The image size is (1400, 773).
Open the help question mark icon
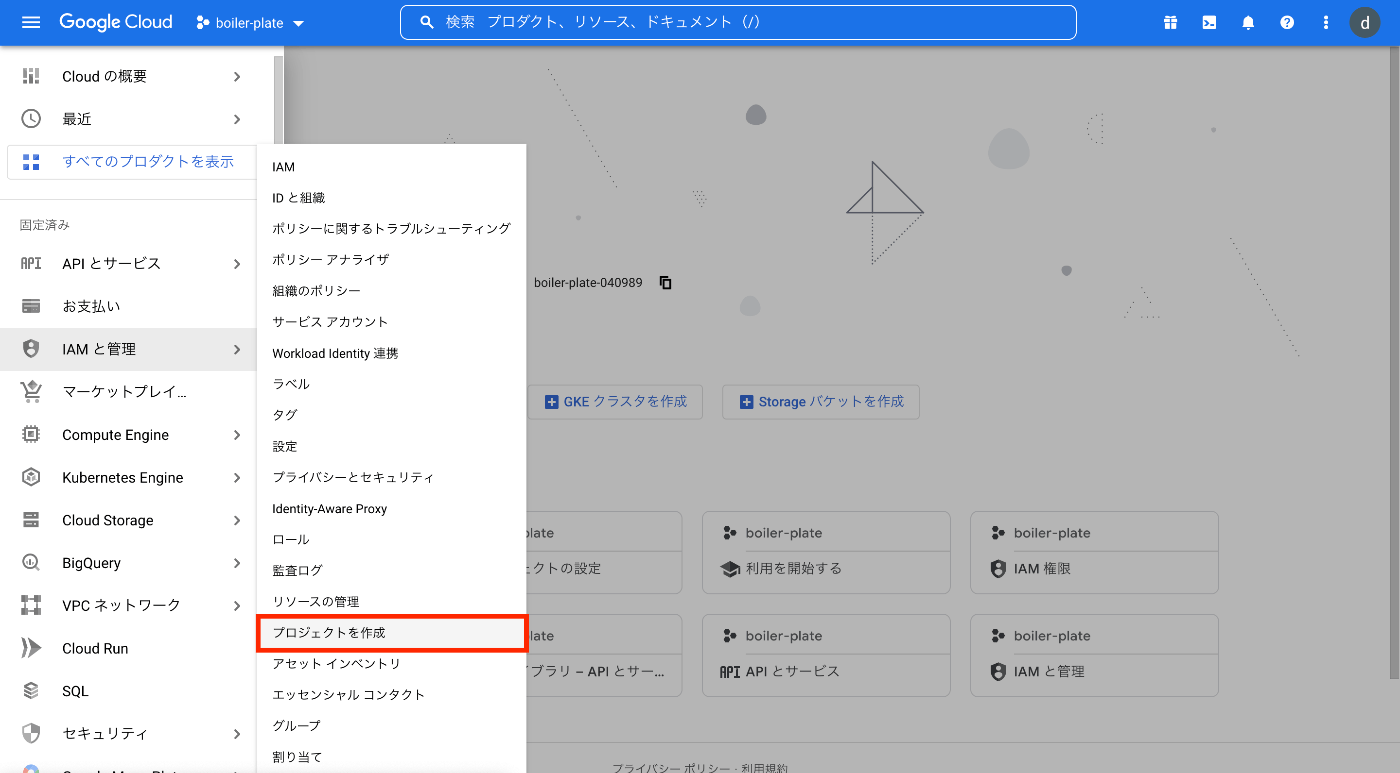[1287, 22]
